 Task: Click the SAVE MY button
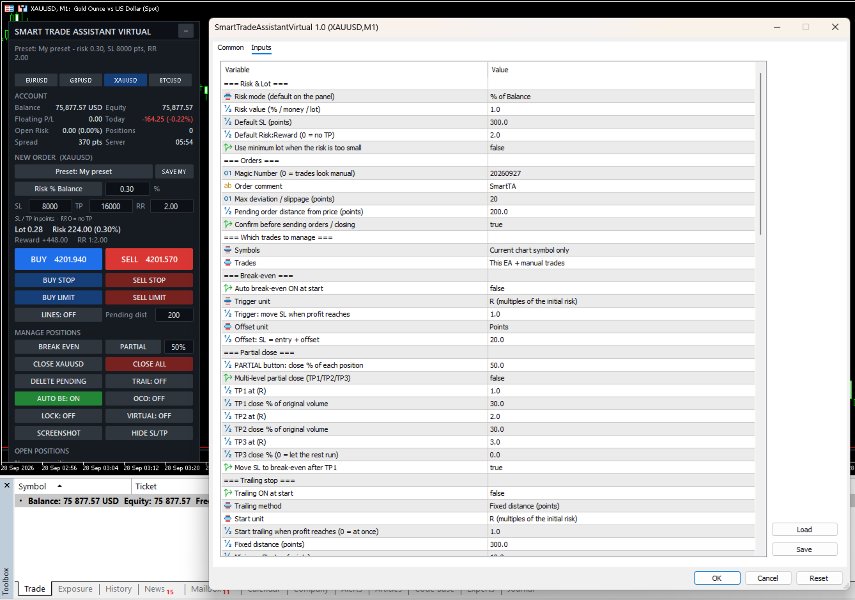pos(174,171)
